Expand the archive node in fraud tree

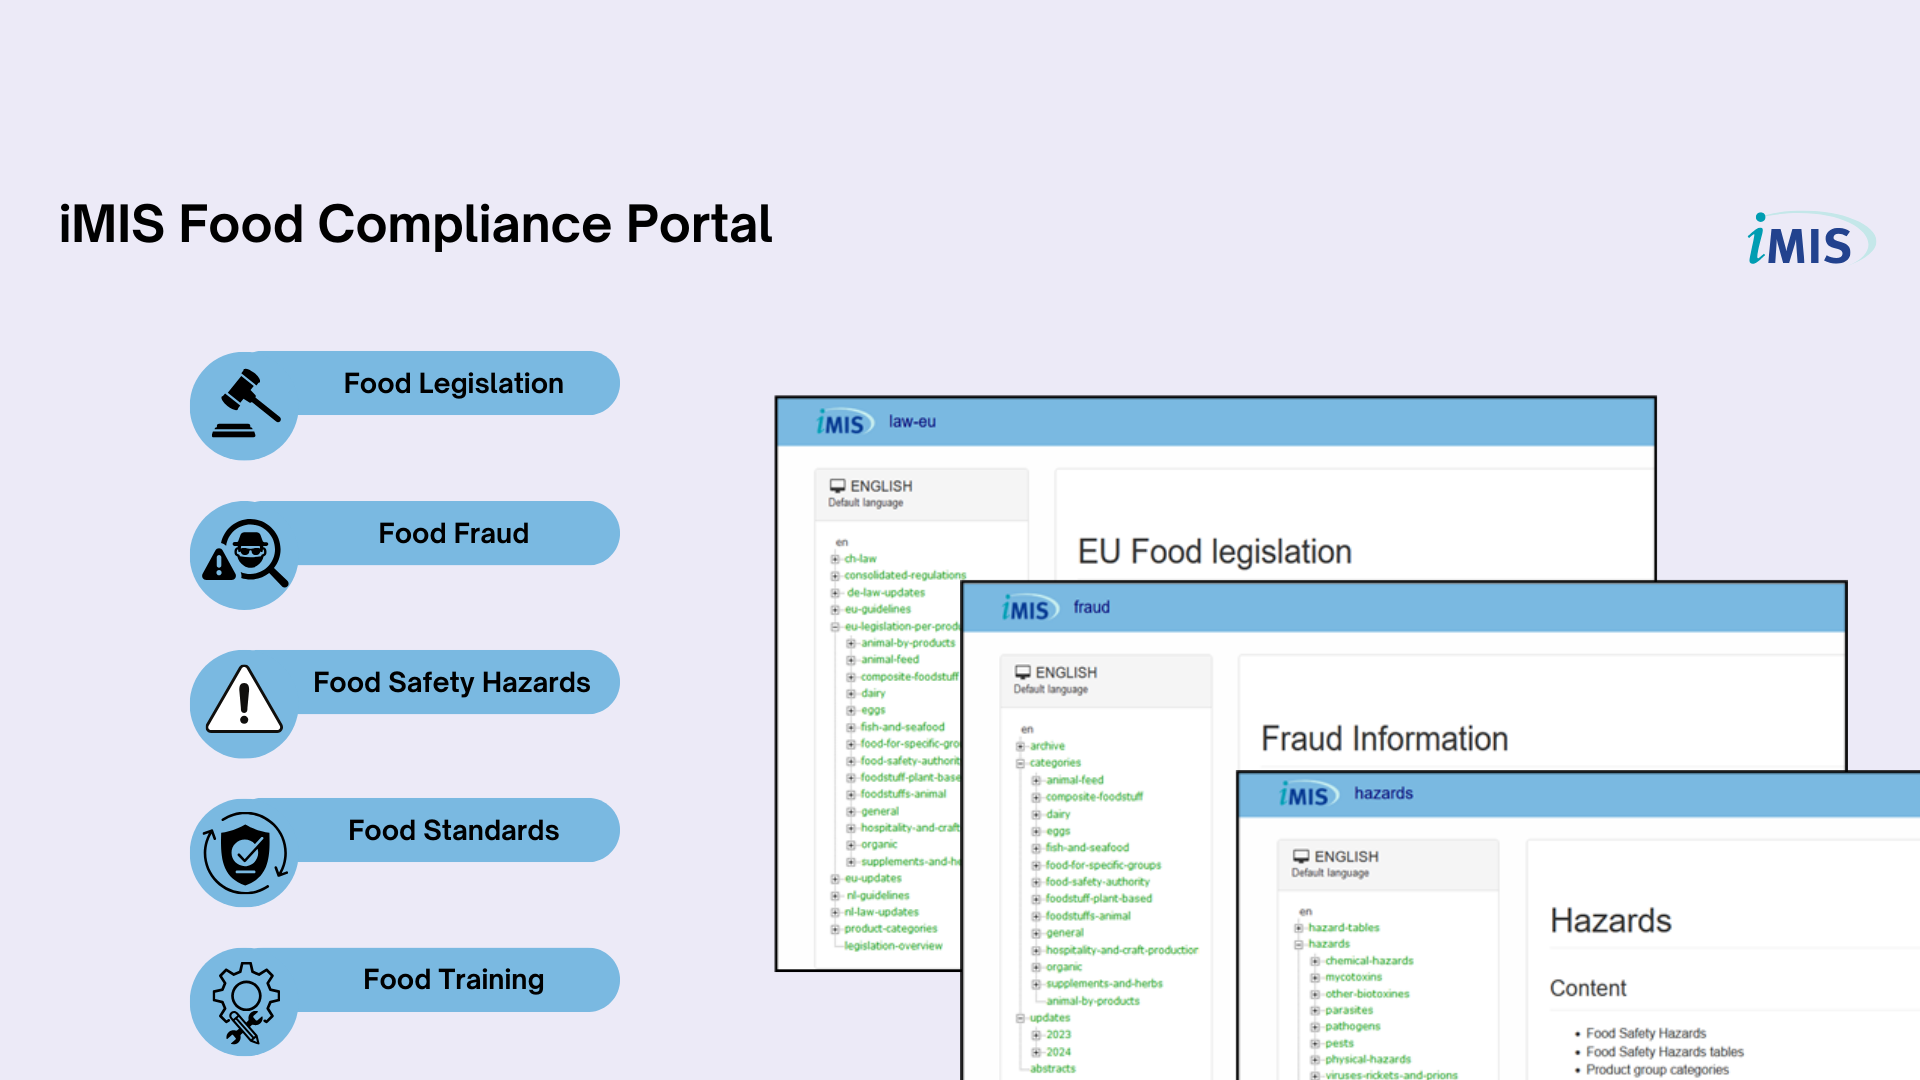tap(1020, 746)
